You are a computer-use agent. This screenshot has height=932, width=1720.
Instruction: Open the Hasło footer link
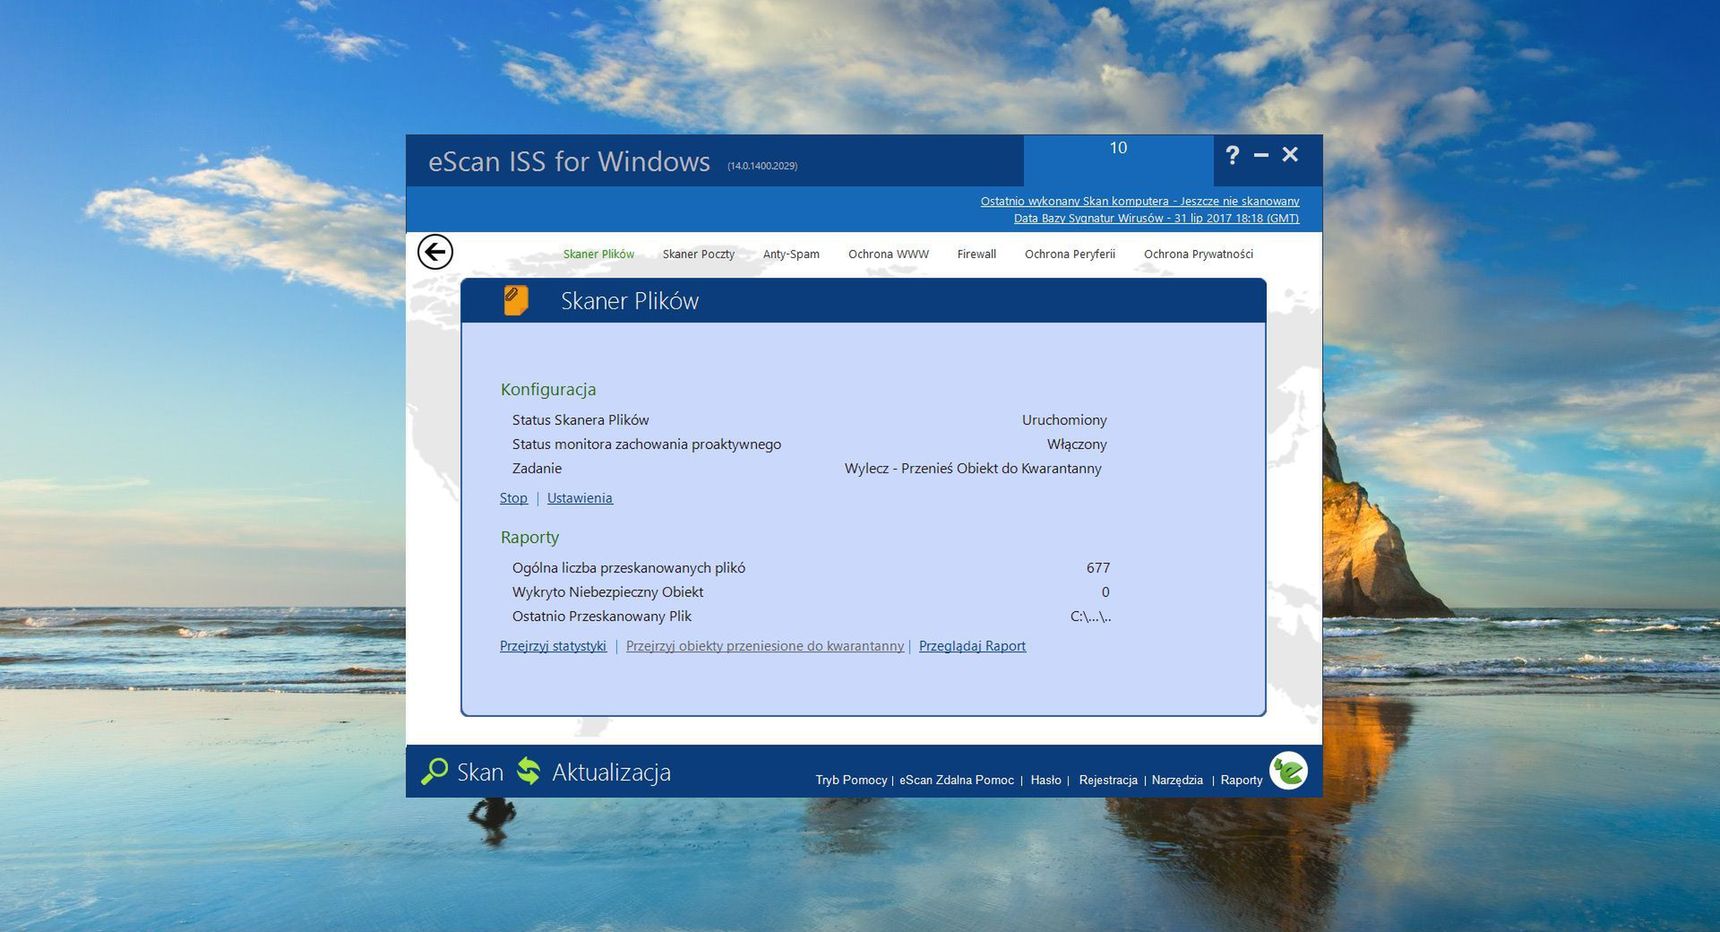coord(1045,780)
